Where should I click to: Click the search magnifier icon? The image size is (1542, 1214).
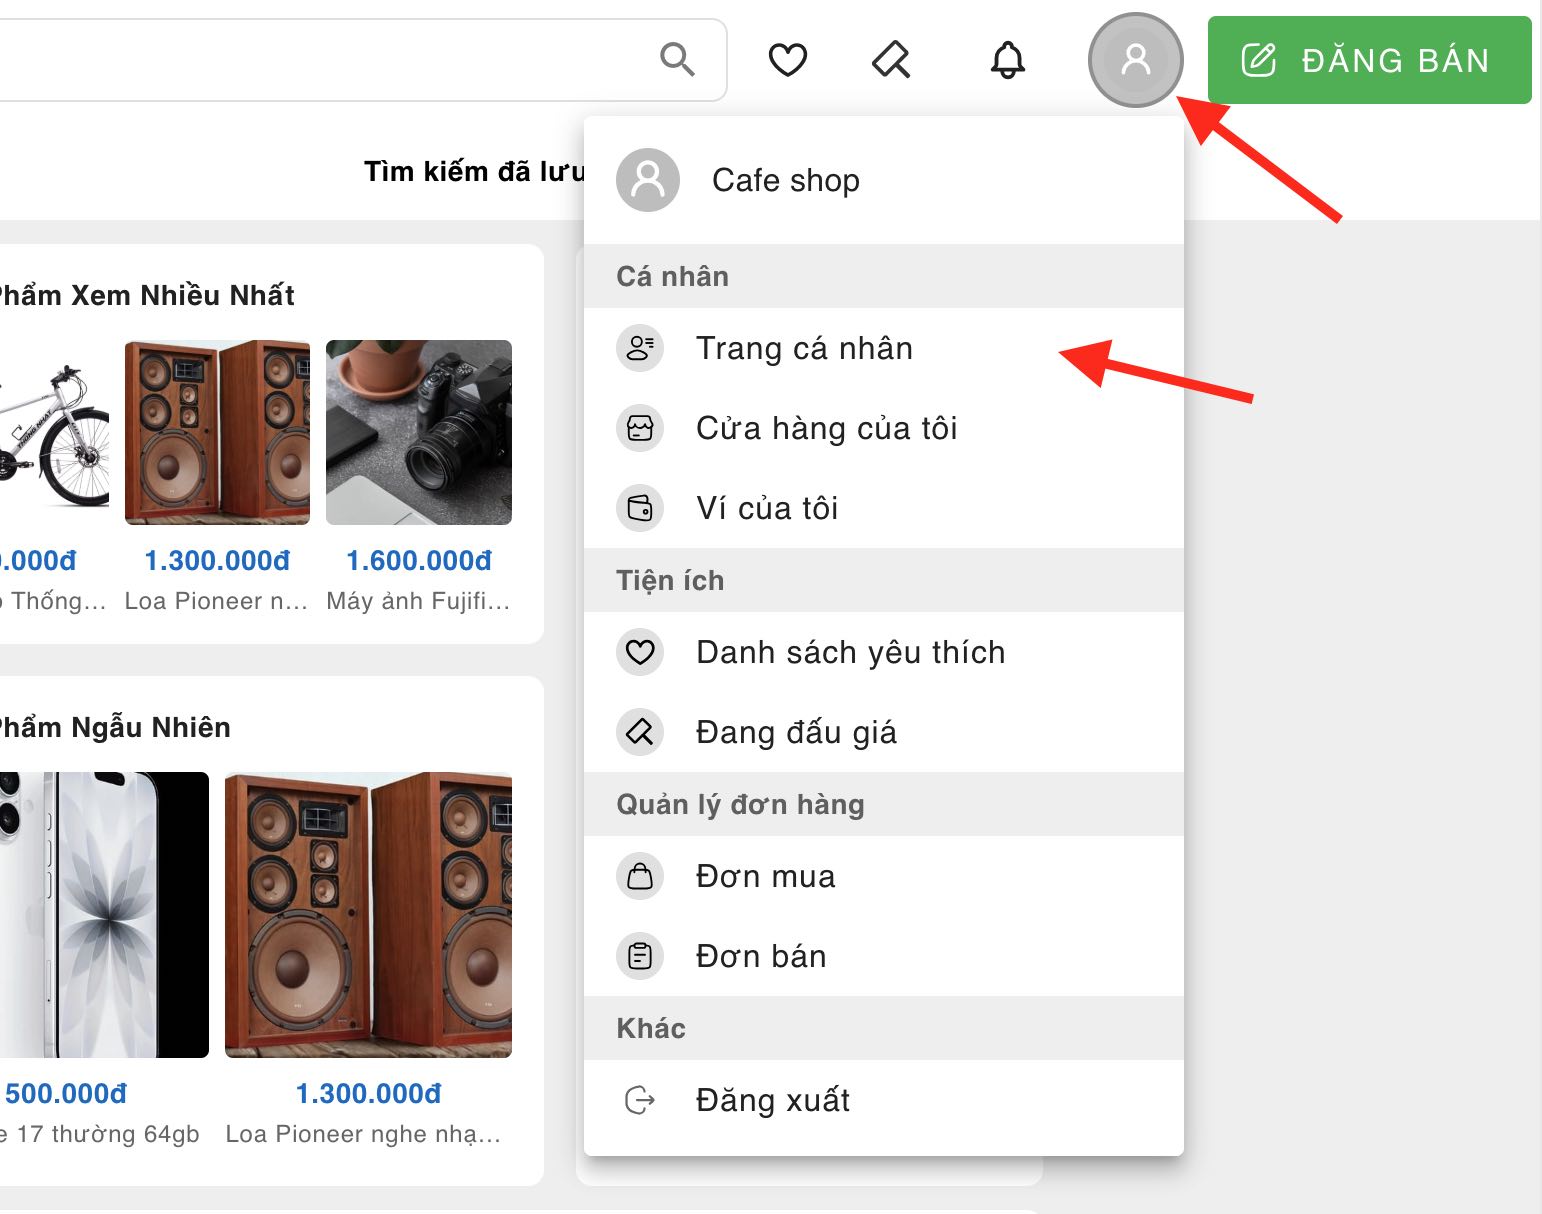point(677,59)
